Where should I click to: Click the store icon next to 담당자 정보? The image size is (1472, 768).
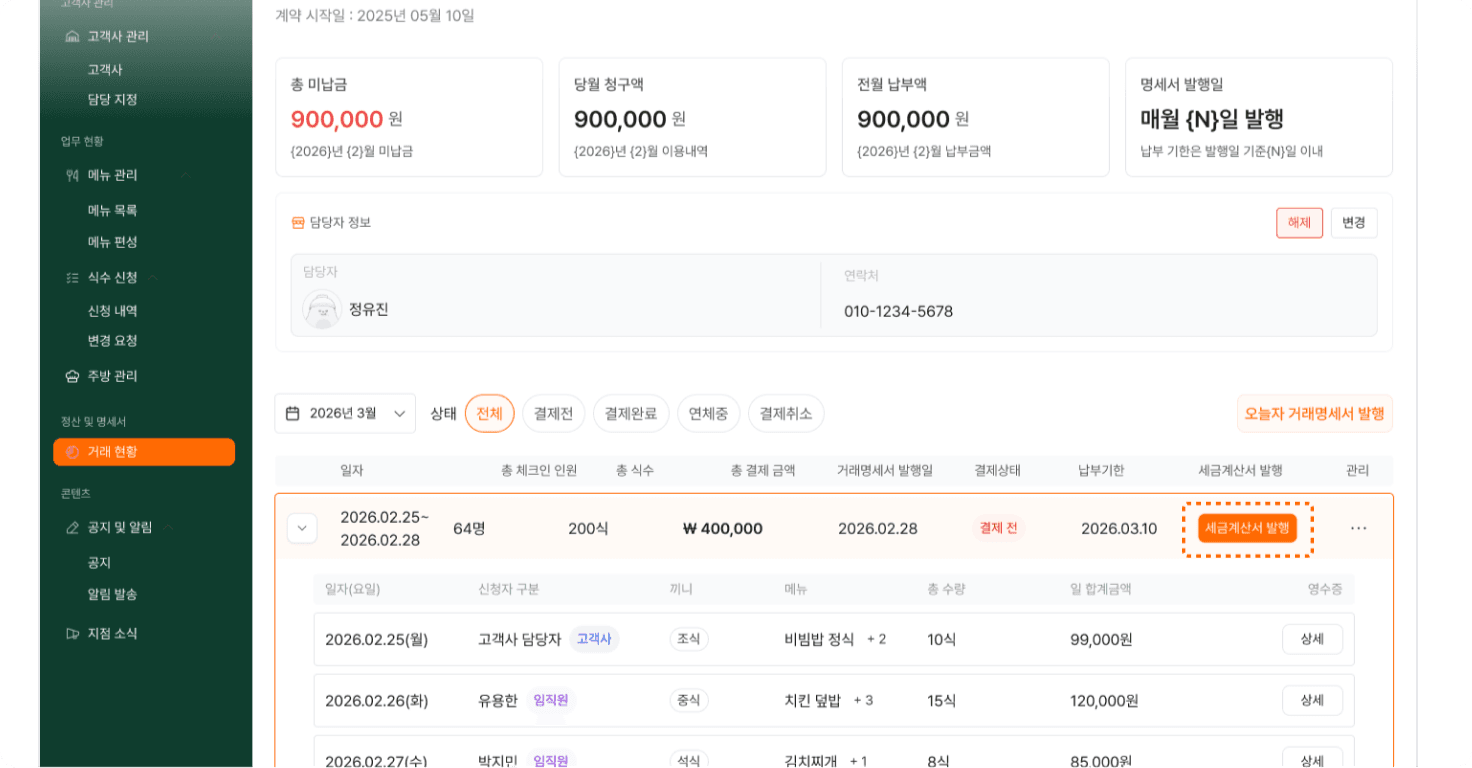pyautogui.click(x=298, y=223)
